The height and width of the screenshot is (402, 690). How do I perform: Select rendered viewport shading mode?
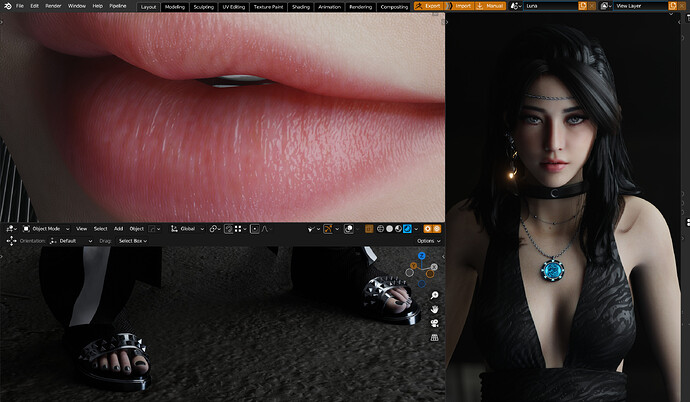407,229
